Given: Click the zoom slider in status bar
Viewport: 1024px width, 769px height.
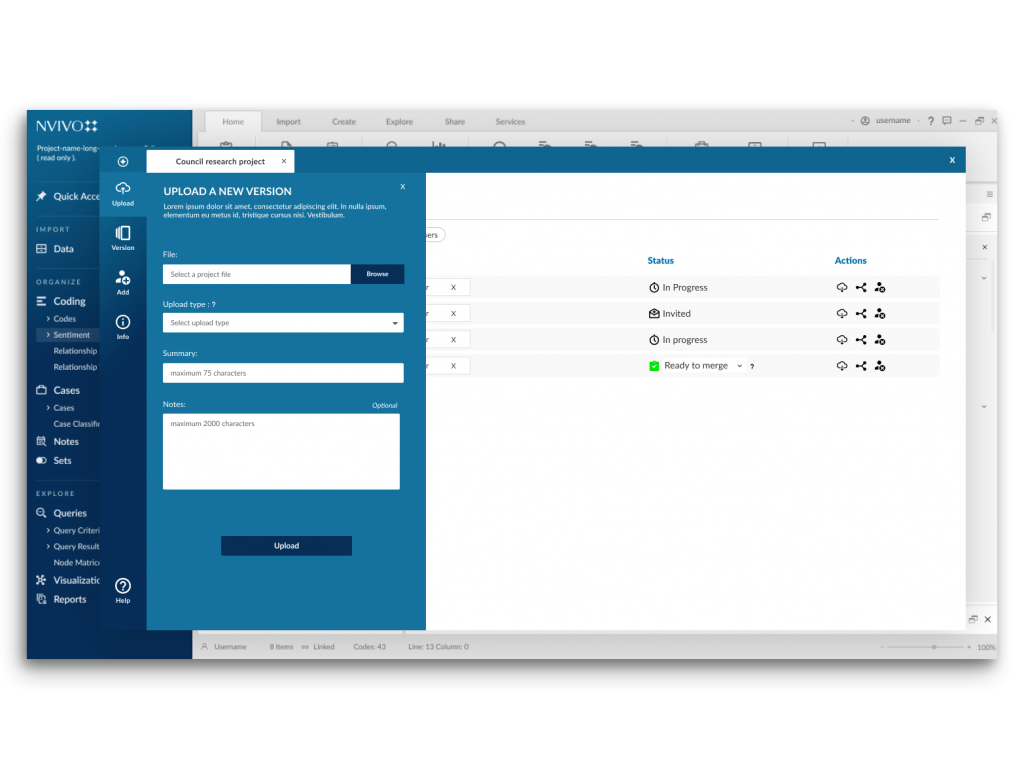Looking at the screenshot, I should [933, 647].
